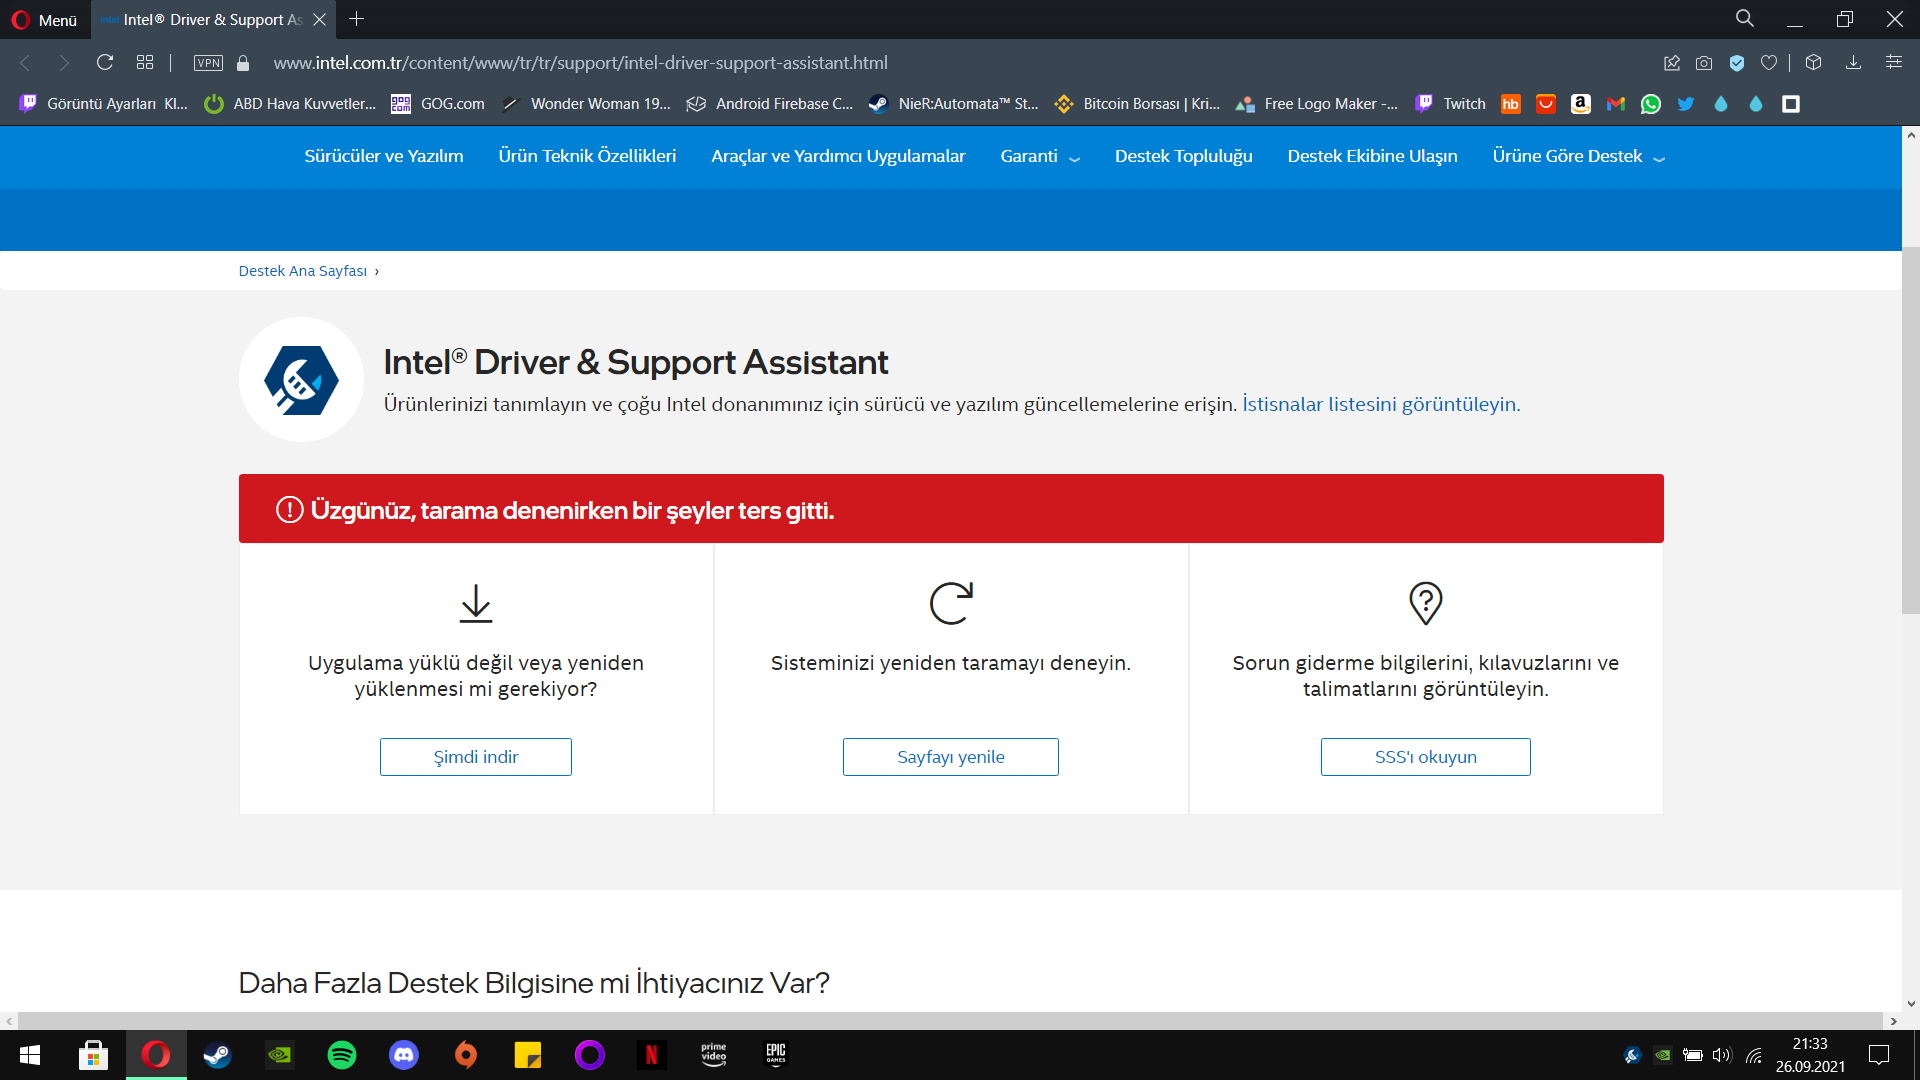Select the Destek Topluluğu nav item
Image resolution: width=1920 pixels, height=1080 pixels.
1183,157
